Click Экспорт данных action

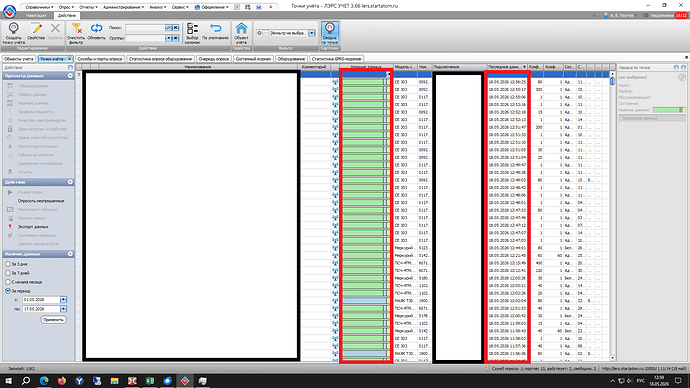(x=33, y=227)
